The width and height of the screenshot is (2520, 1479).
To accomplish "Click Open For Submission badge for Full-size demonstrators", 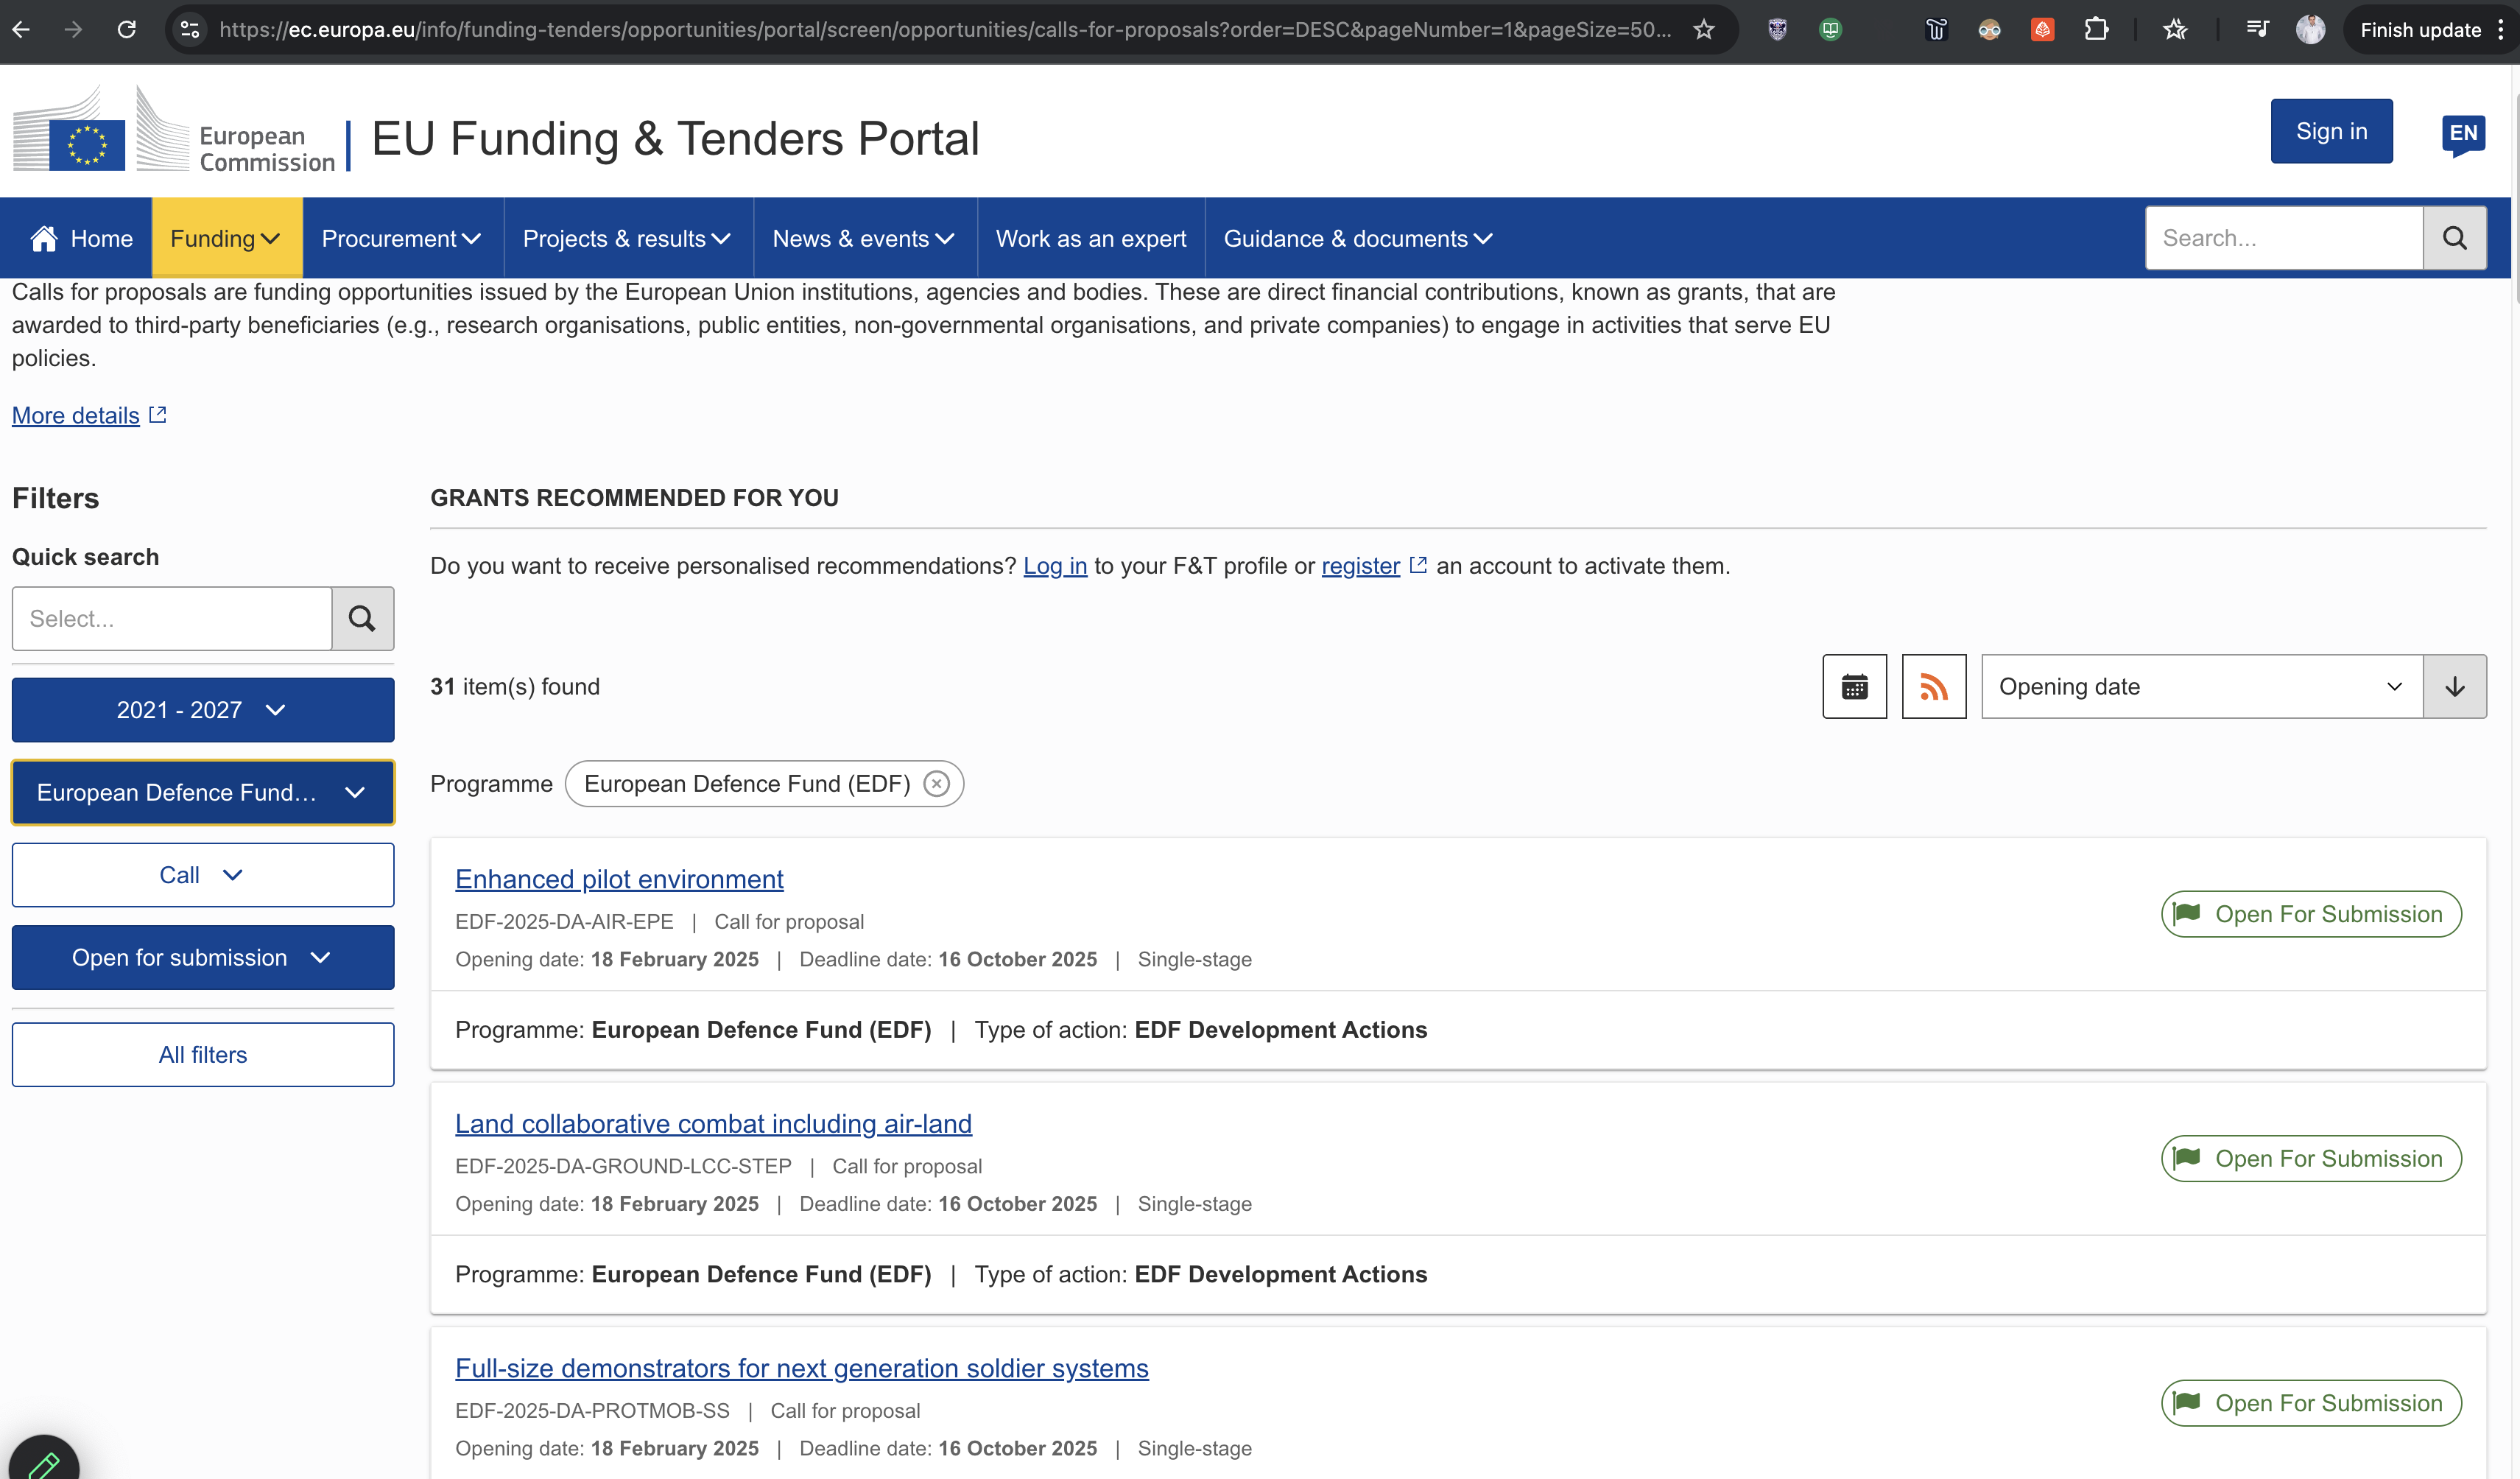I will click(x=2311, y=1403).
